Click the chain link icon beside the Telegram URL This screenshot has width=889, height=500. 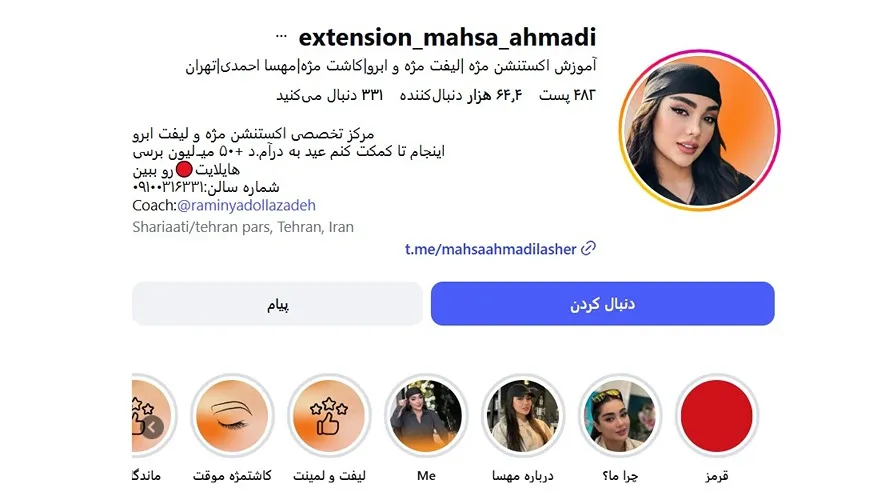point(589,248)
